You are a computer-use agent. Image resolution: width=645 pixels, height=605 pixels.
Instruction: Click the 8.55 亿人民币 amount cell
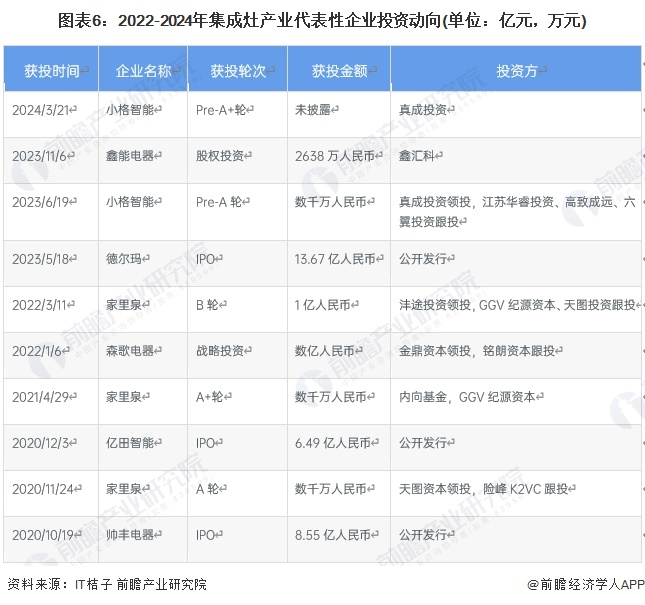339,540
